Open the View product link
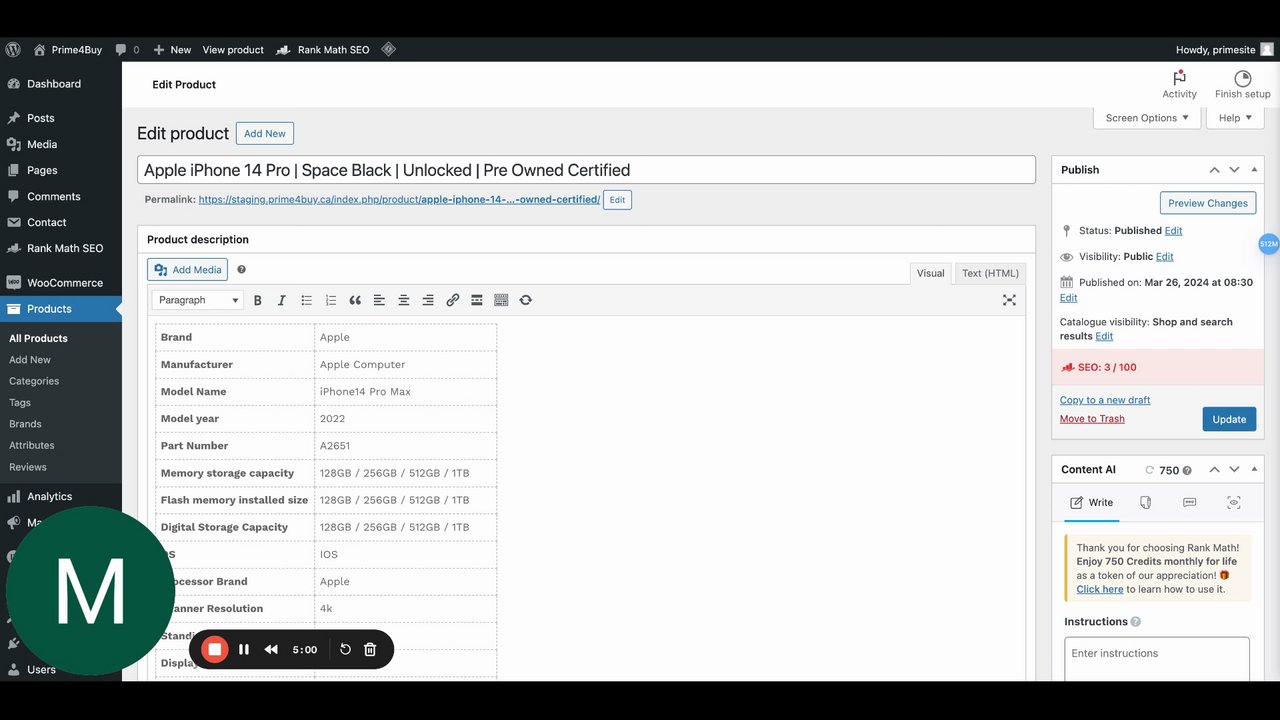The height and width of the screenshot is (720, 1280). (x=233, y=49)
